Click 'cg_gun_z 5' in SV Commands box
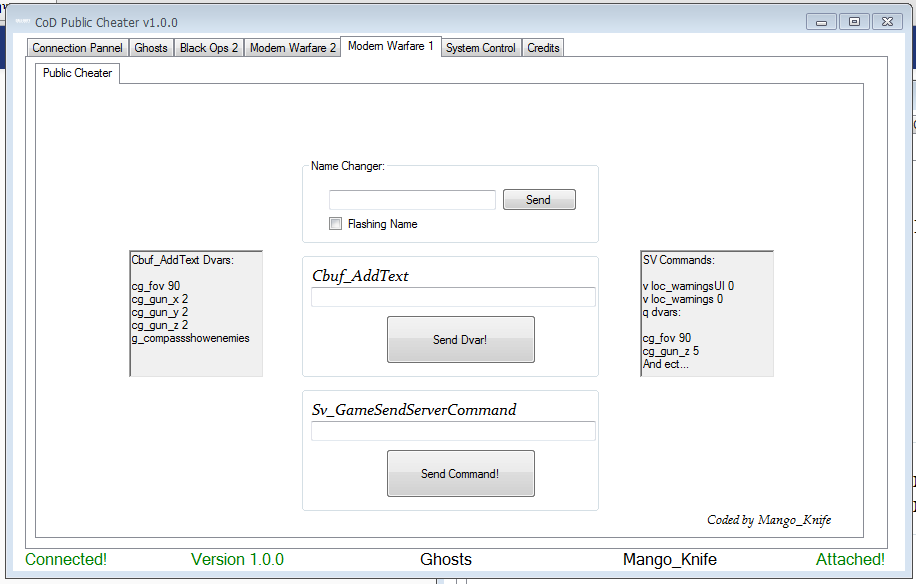Image resolution: width=916 pixels, height=584 pixels. [x=671, y=351]
